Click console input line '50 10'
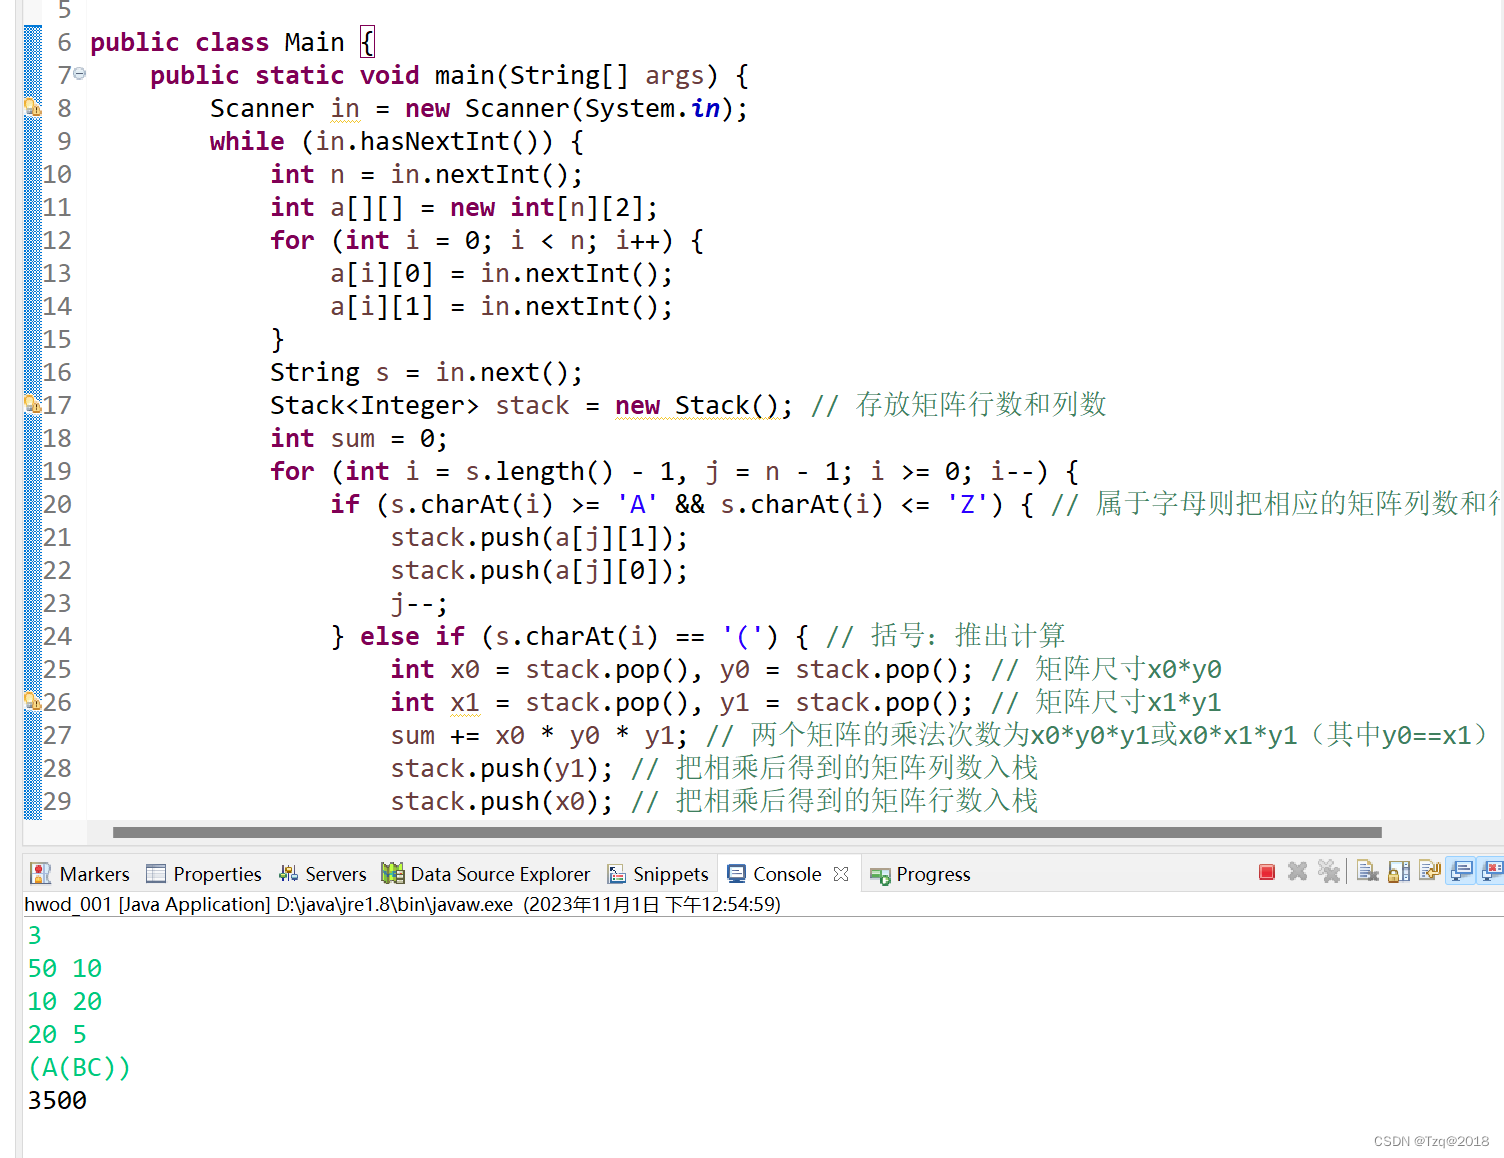Screen dimensions: 1504x1158 point(65,968)
